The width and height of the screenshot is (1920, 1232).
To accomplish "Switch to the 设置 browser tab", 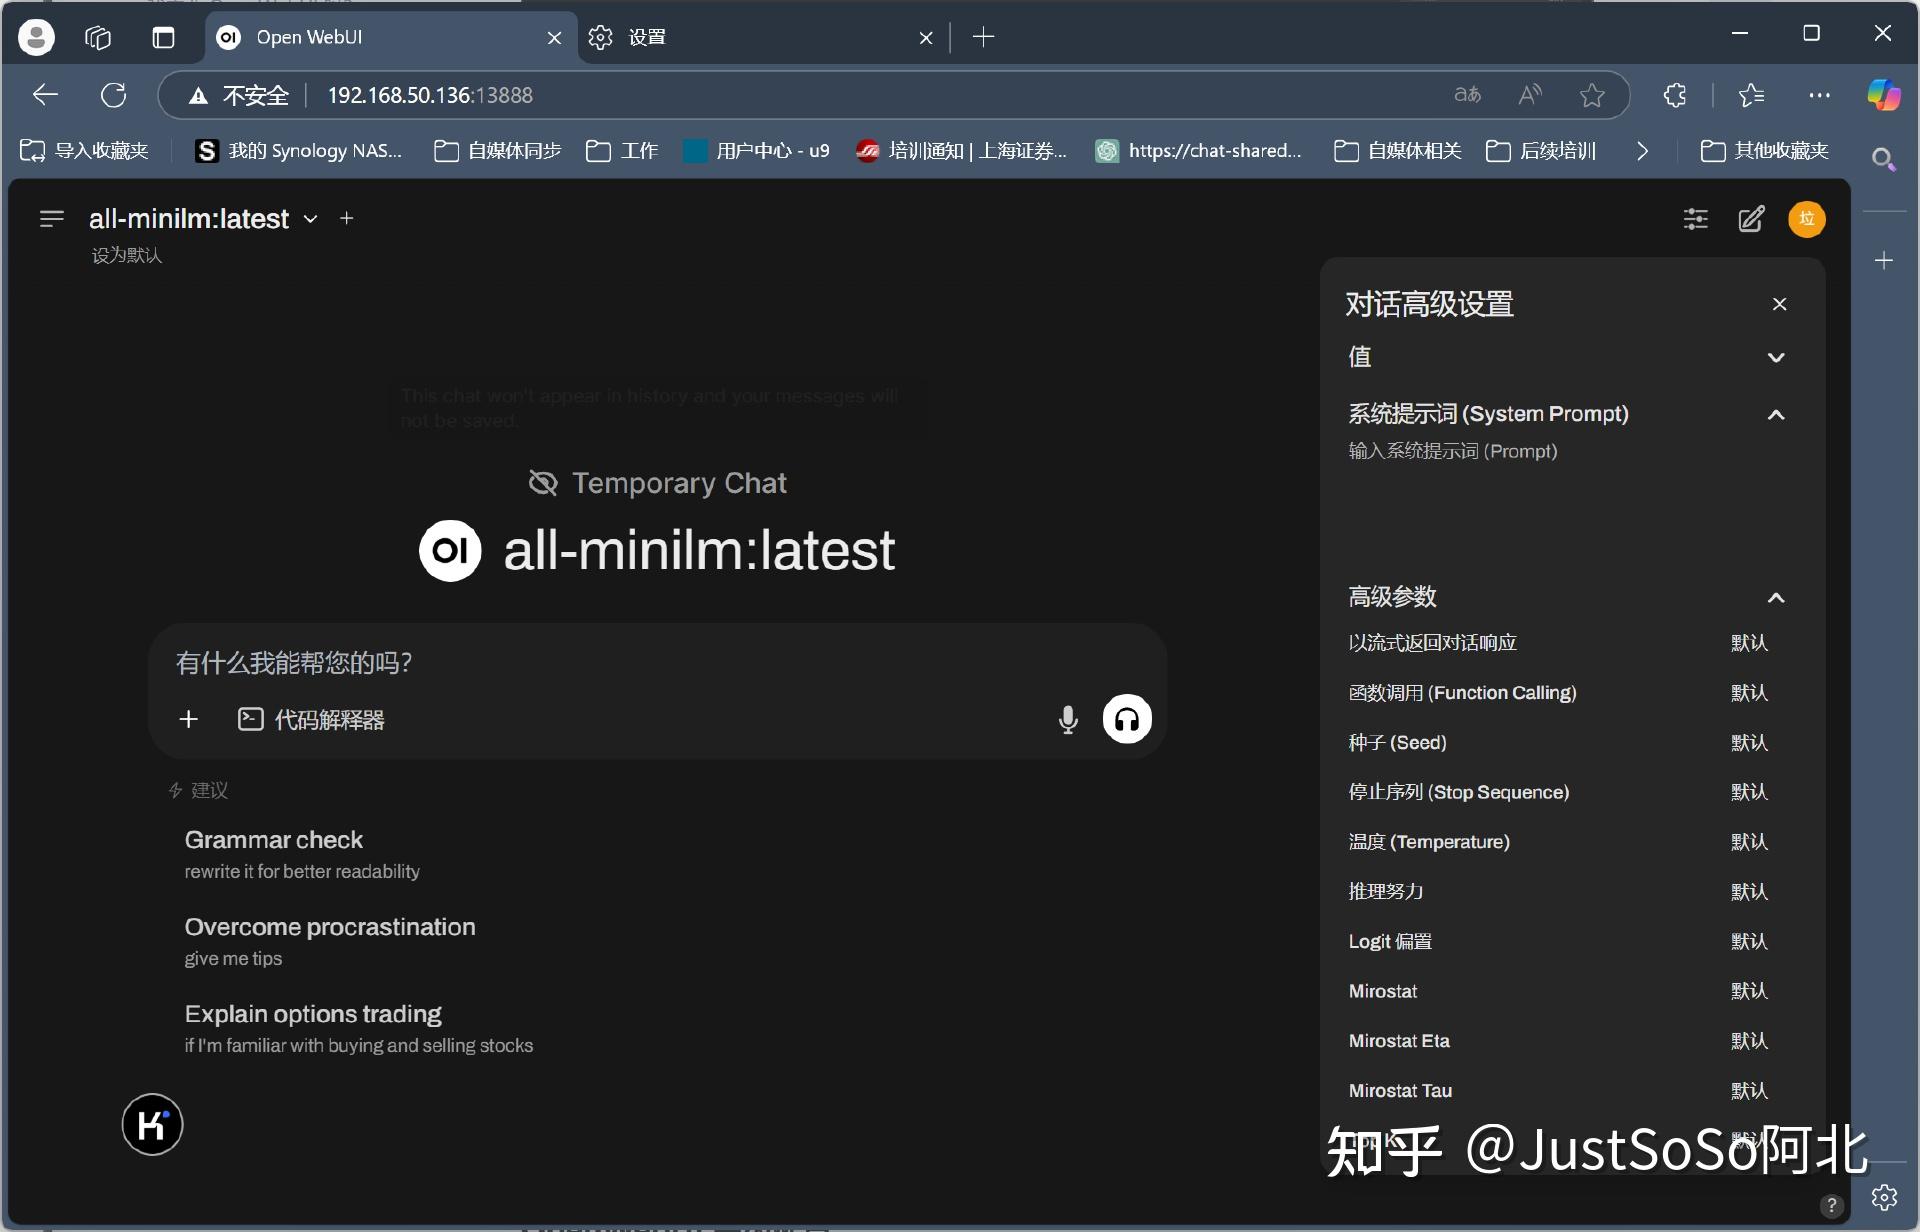I will pos(647,37).
